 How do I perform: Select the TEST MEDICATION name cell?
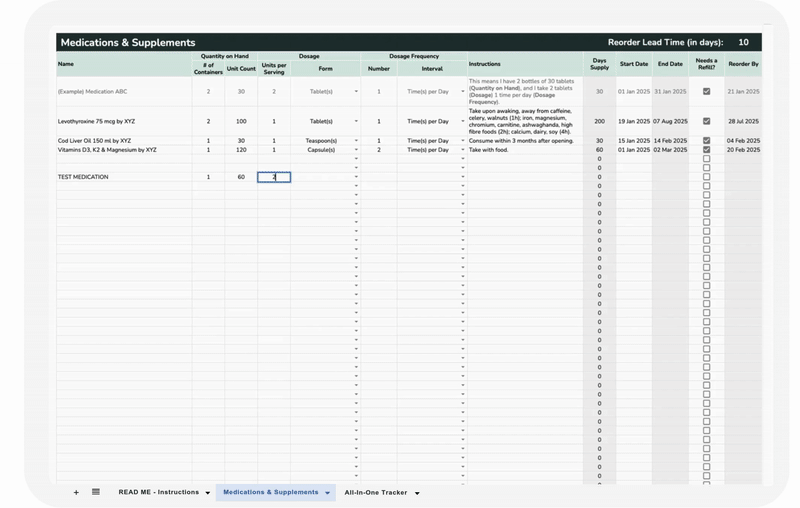(x=124, y=177)
